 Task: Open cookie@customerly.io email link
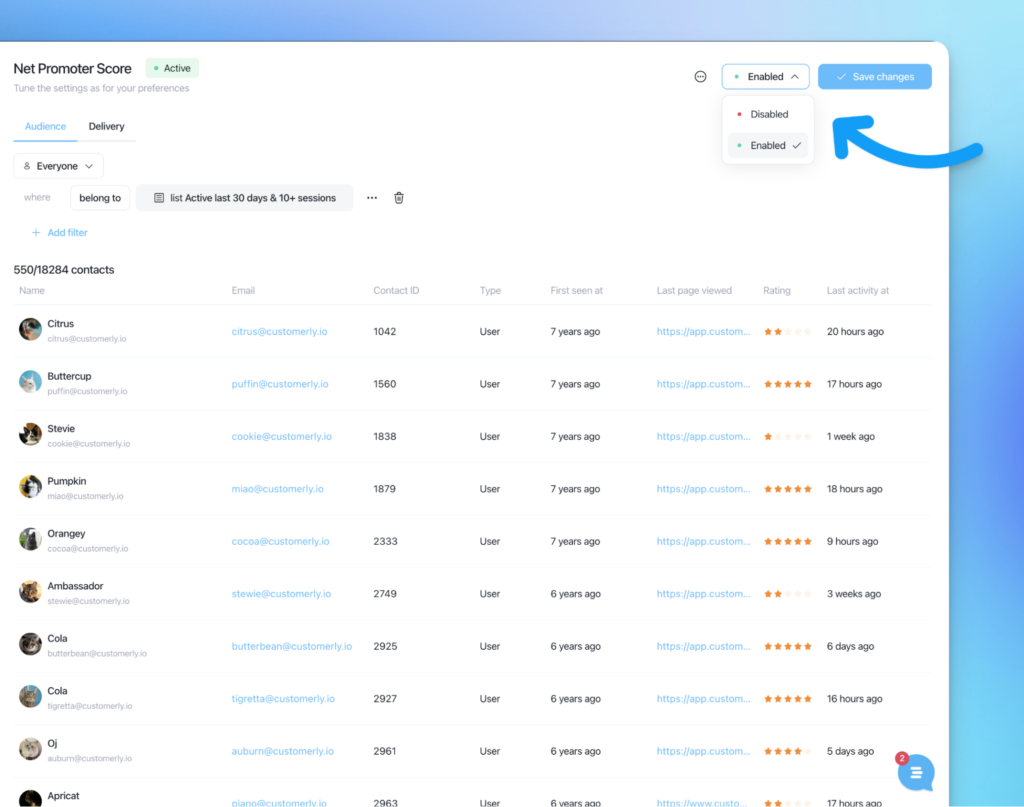click(x=281, y=436)
